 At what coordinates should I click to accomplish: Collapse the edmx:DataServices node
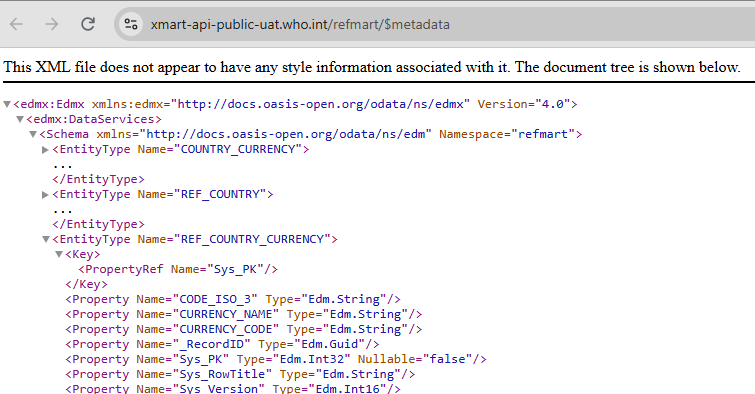[20, 119]
